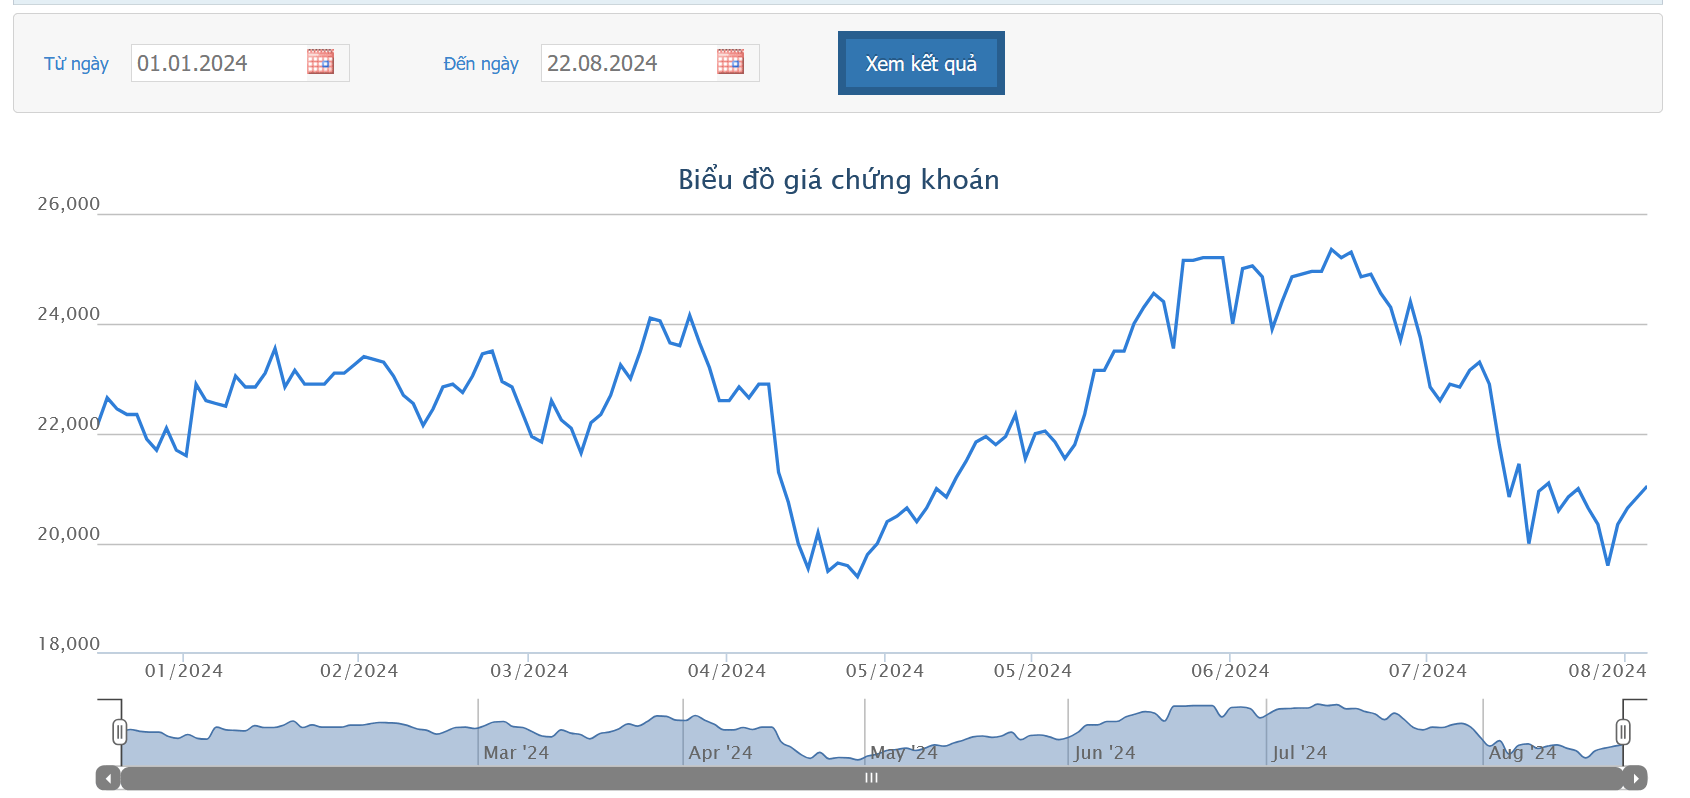Click the 20,000 y-axis label

(x=69, y=534)
